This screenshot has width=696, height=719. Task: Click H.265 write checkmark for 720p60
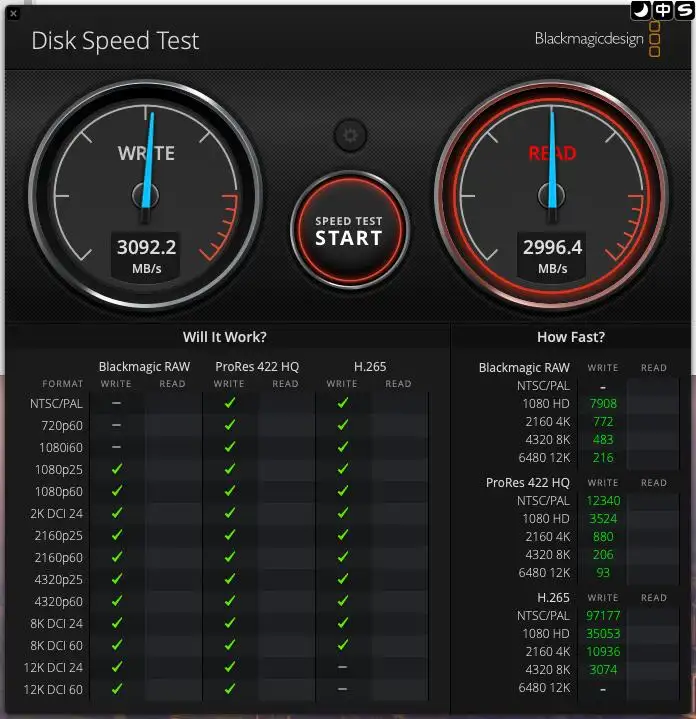(x=342, y=425)
